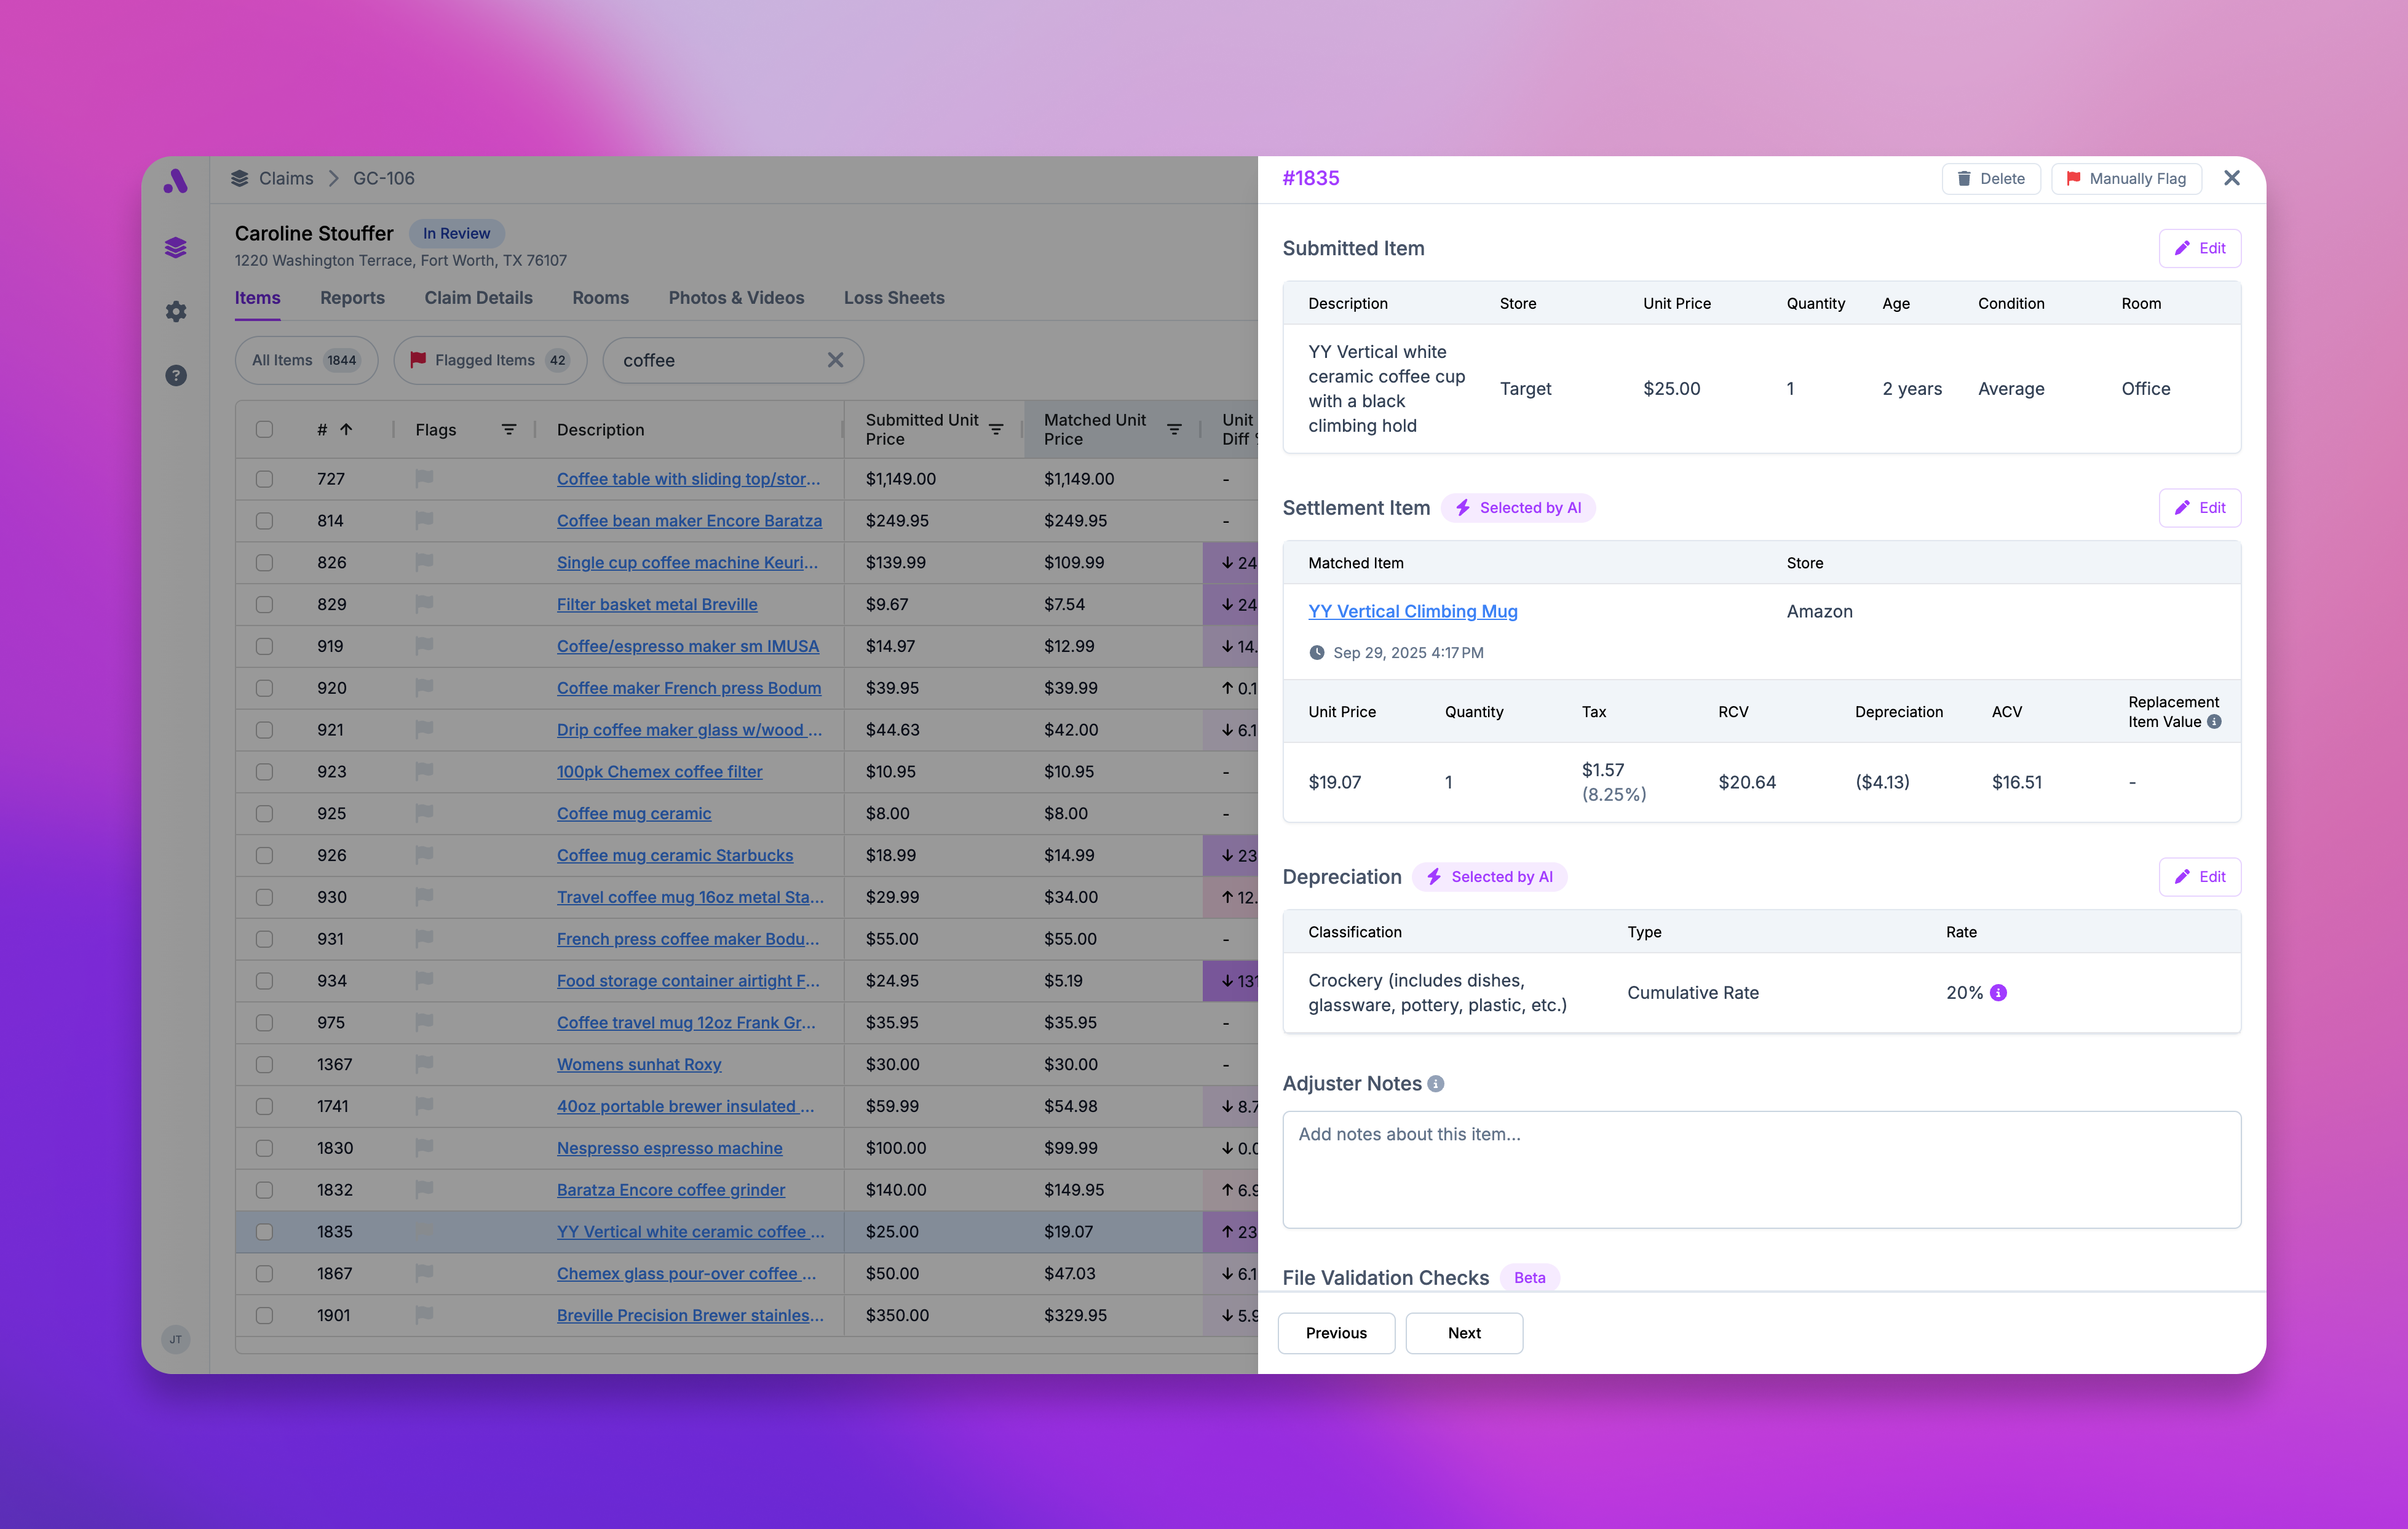This screenshot has width=2408, height=1529.
Task: Open the Flags column filter
Action: tap(509, 429)
